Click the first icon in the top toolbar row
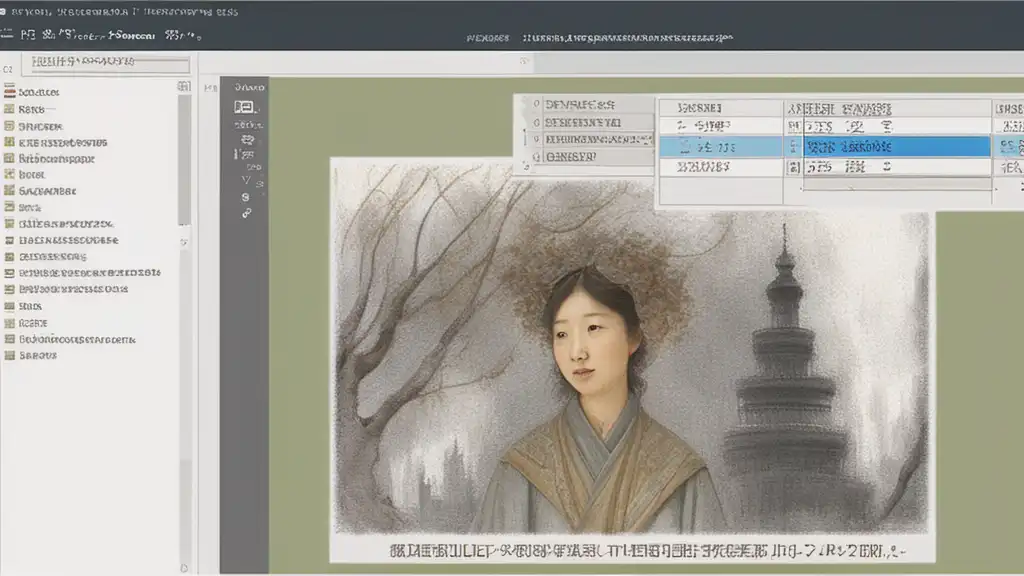This screenshot has width=1024, height=576. pyautogui.click(x=6, y=35)
